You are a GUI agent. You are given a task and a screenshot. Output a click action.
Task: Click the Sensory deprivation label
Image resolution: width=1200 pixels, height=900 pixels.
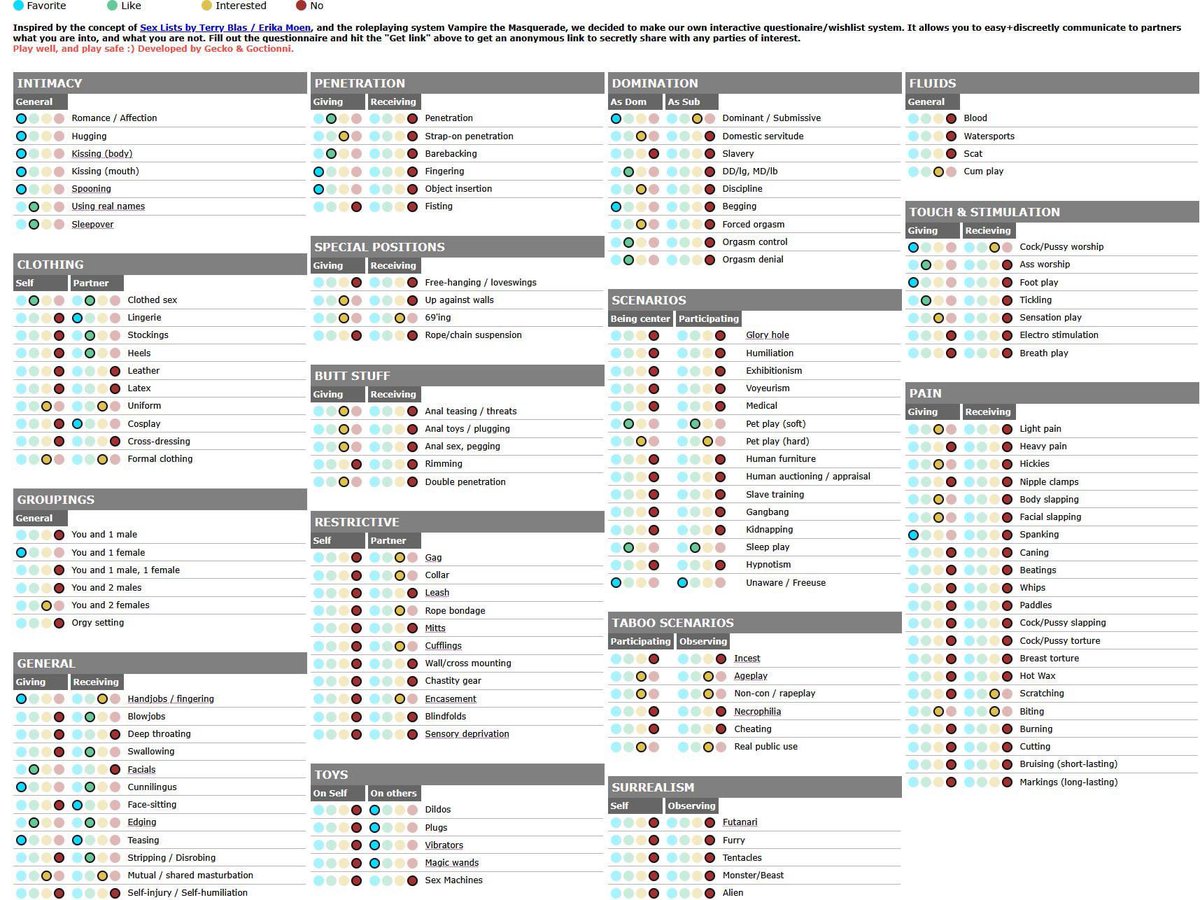click(467, 734)
